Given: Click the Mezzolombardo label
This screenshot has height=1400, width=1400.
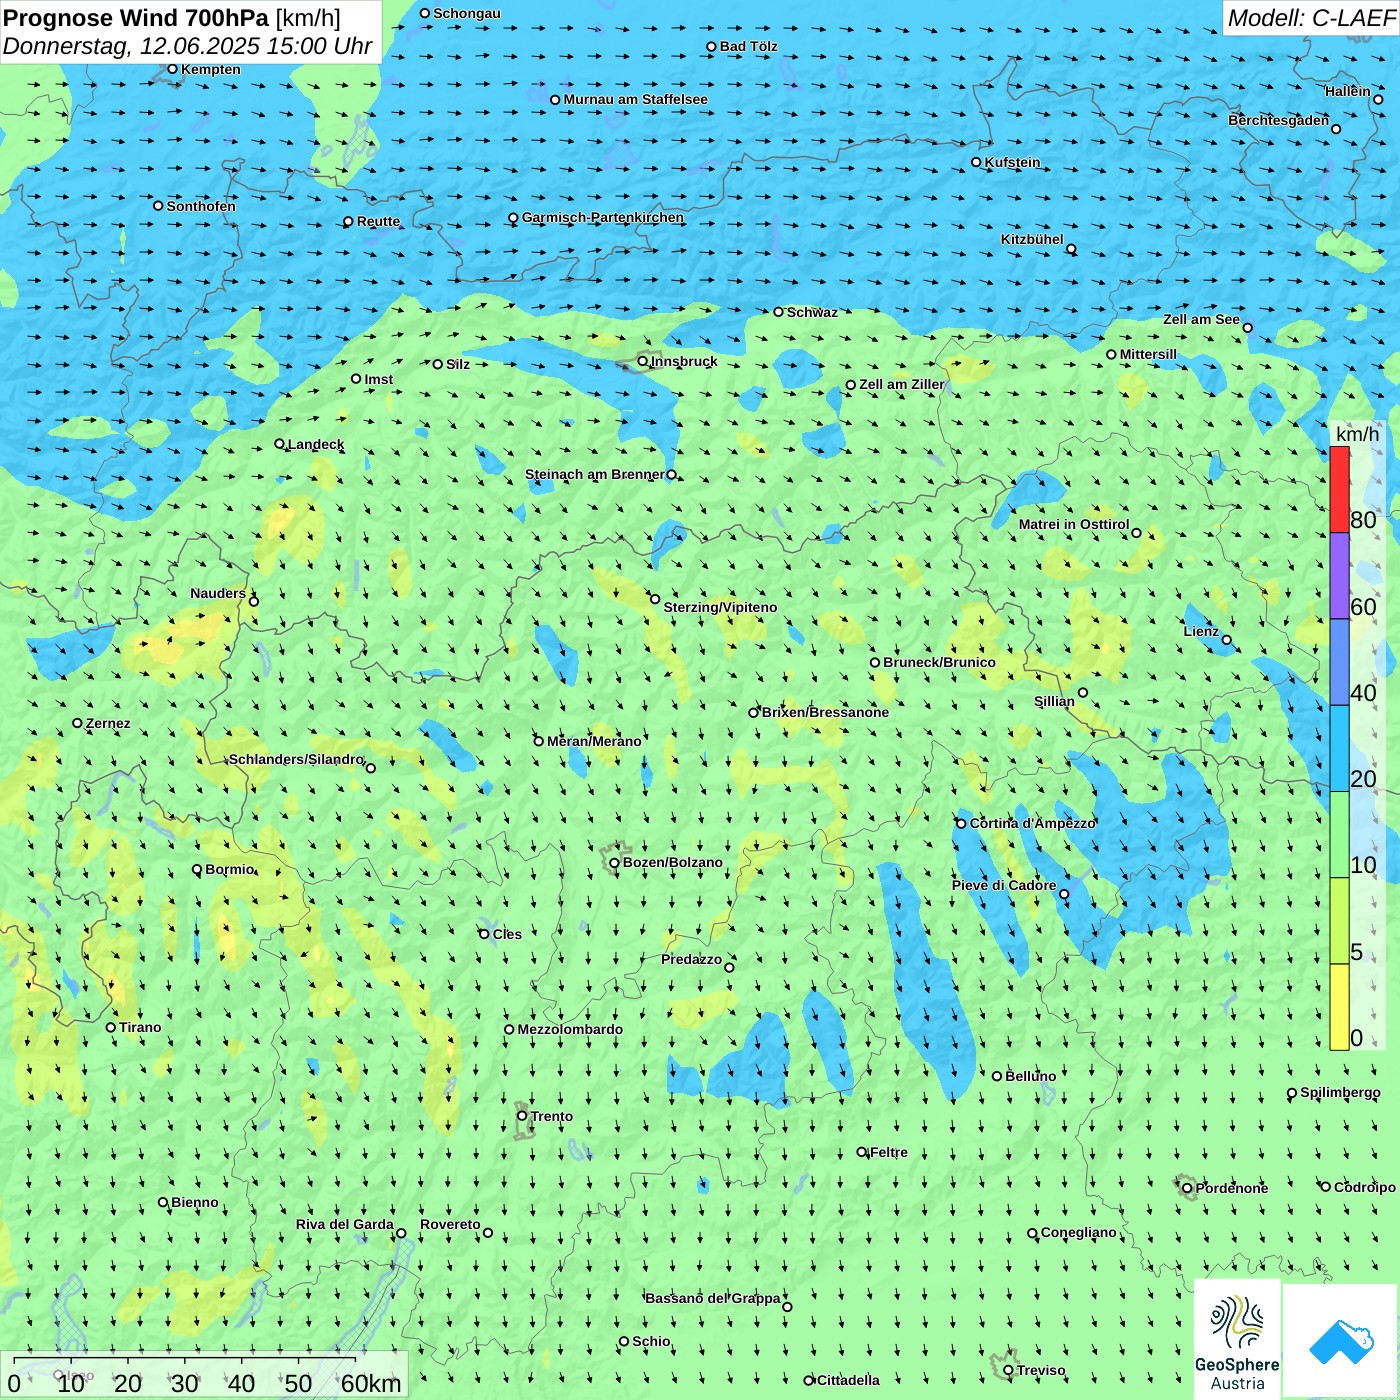Looking at the screenshot, I should [x=570, y=1029].
